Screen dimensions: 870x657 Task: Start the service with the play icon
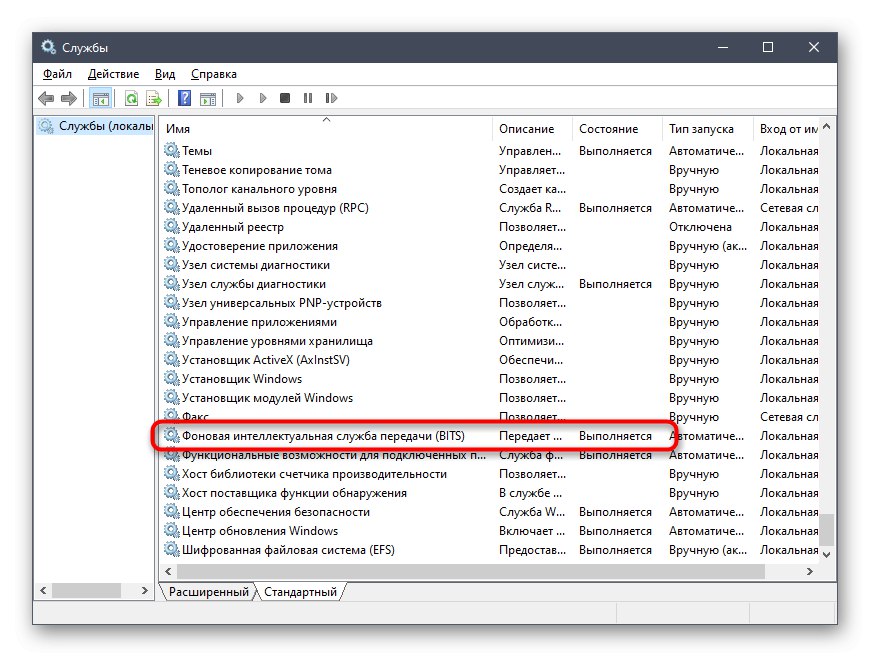click(x=240, y=98)
